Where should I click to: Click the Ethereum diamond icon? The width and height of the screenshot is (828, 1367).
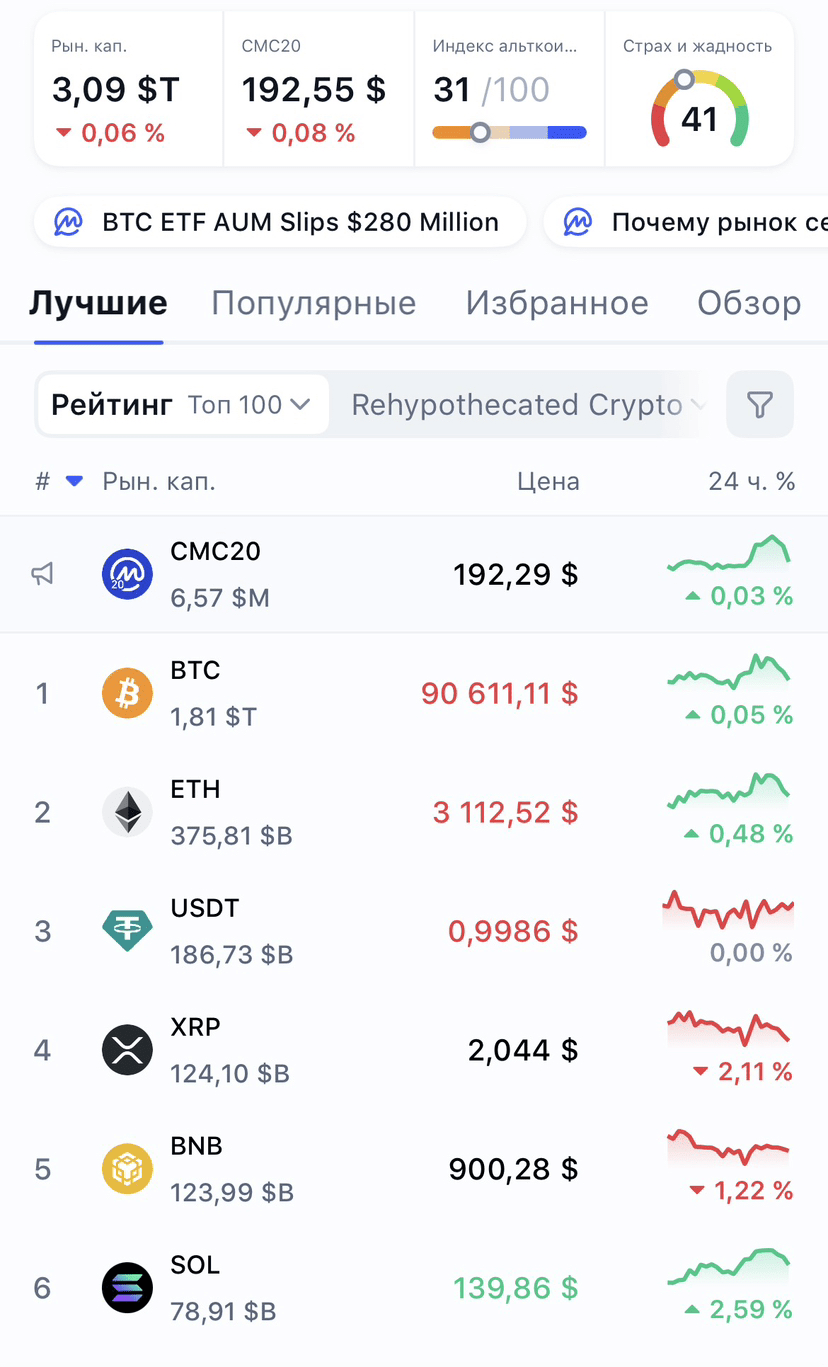tap(127, 812)
